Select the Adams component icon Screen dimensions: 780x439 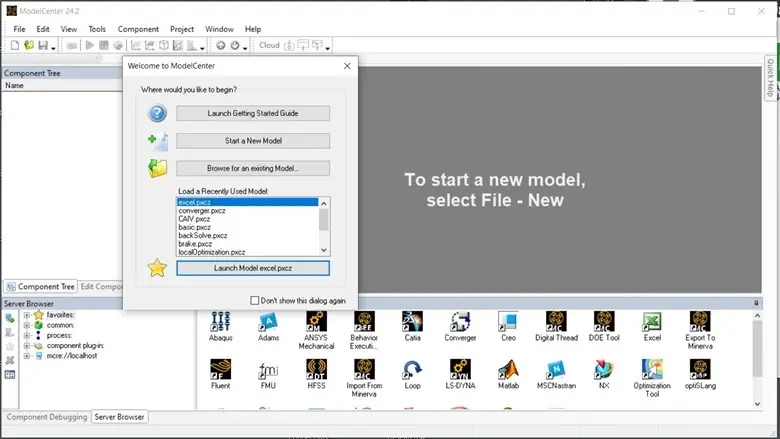point(268,322)
